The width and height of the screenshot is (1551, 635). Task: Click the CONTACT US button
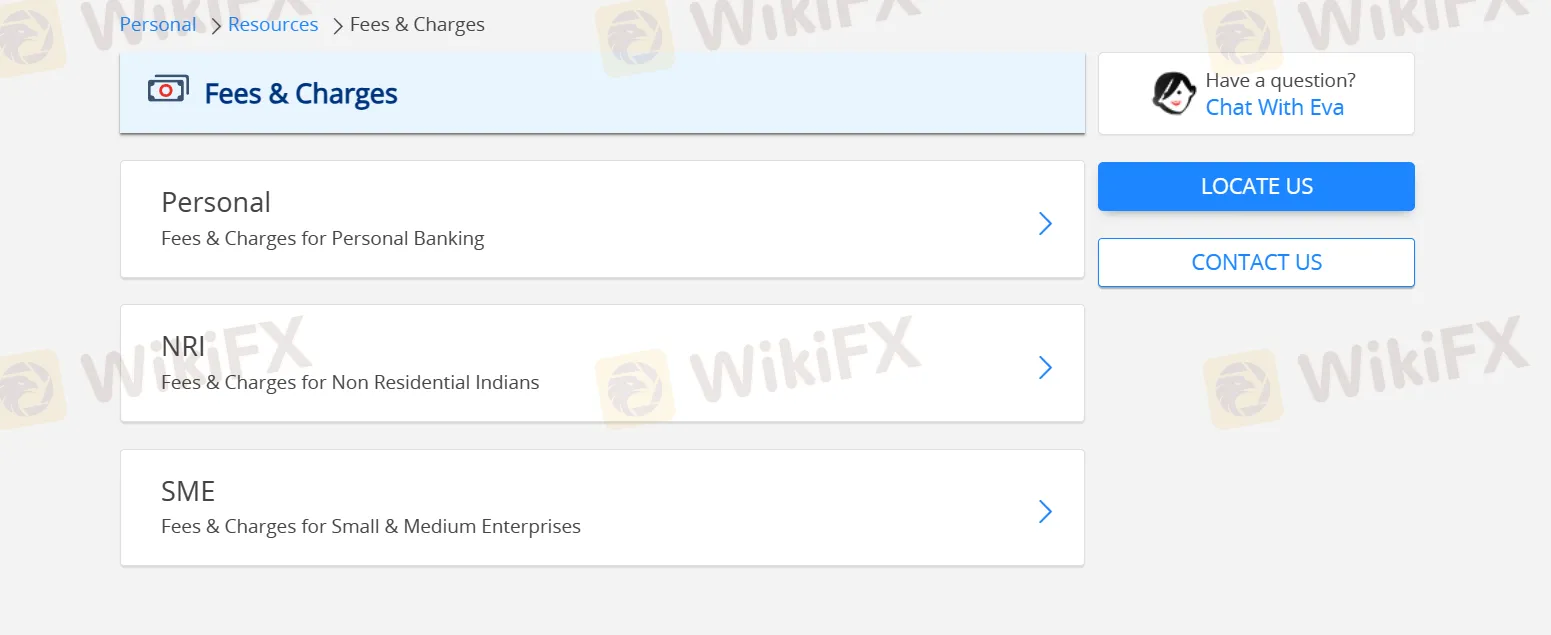[1256, 262]
